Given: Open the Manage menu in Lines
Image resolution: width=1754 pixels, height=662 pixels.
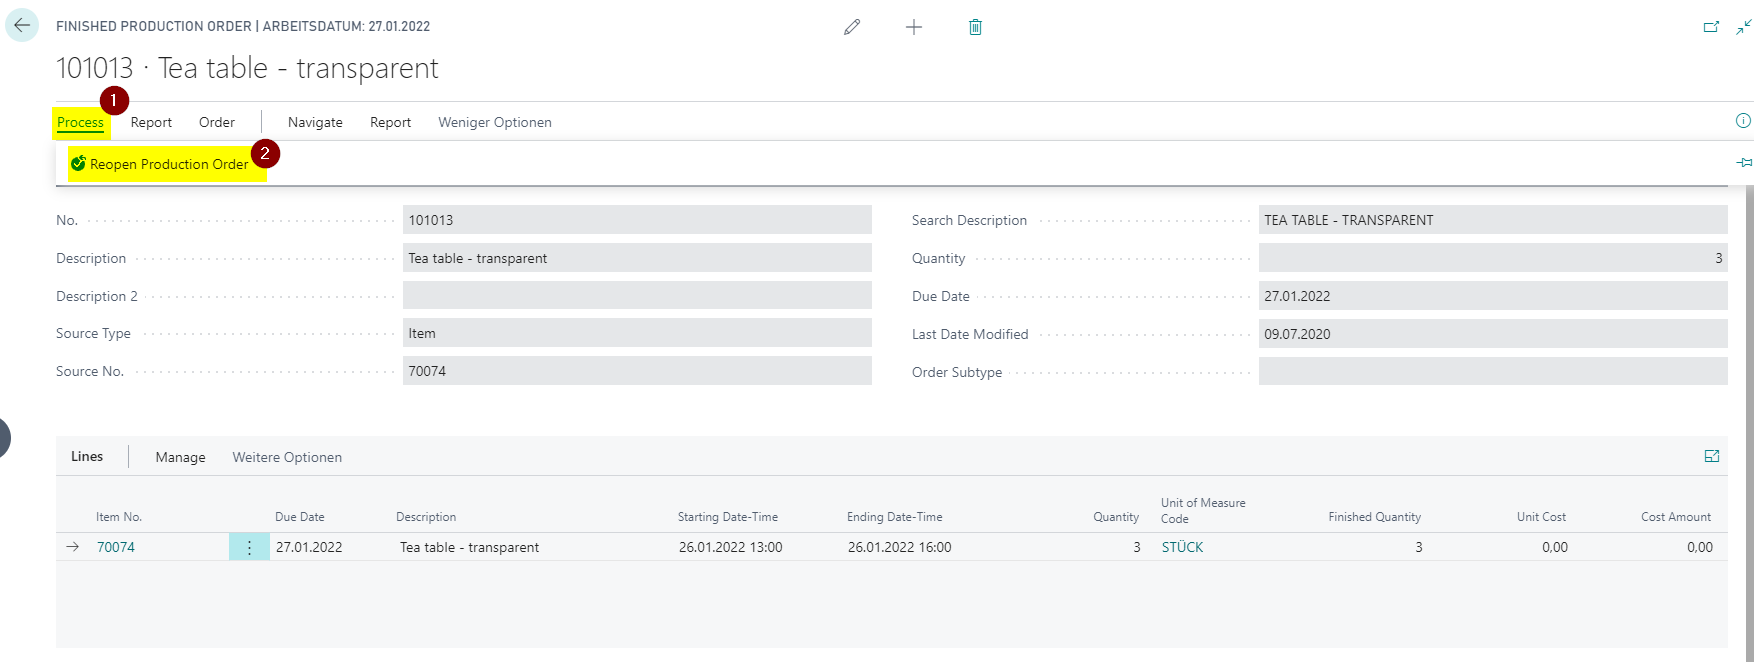Looking at the screenshot, I should pos(180,457).
